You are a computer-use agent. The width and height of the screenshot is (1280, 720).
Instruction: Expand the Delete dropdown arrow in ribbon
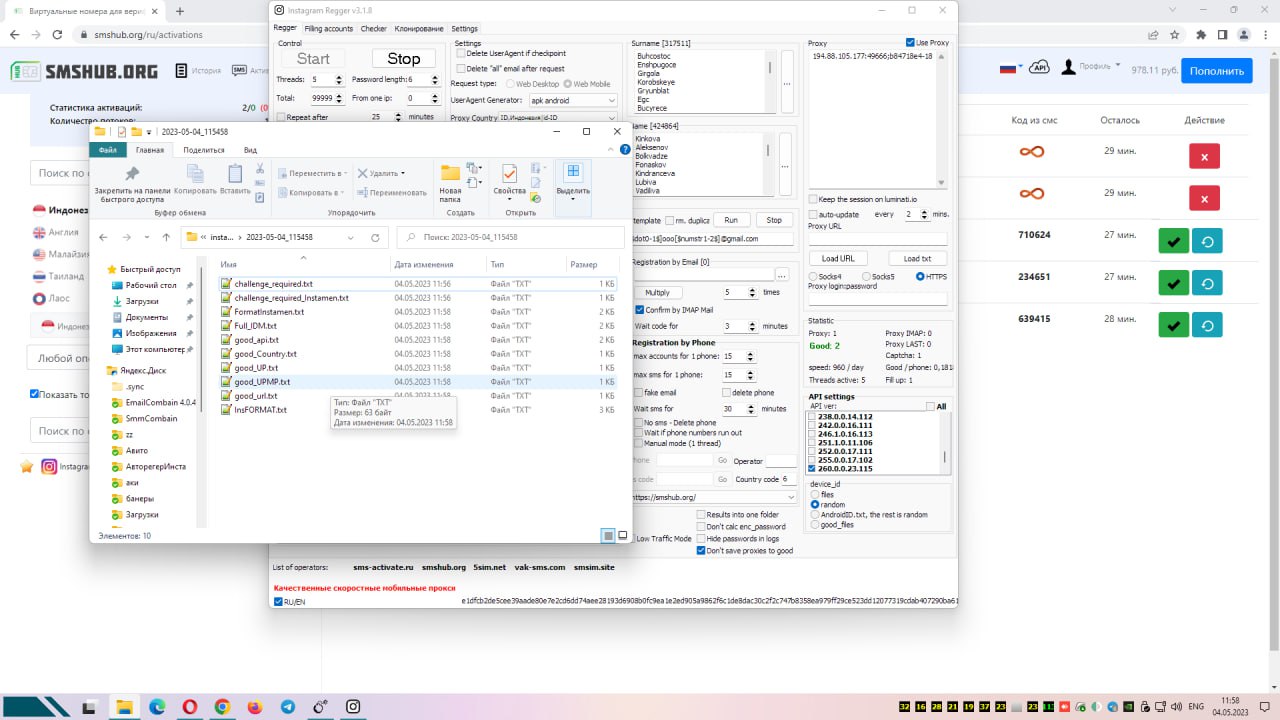click(403, 173)
